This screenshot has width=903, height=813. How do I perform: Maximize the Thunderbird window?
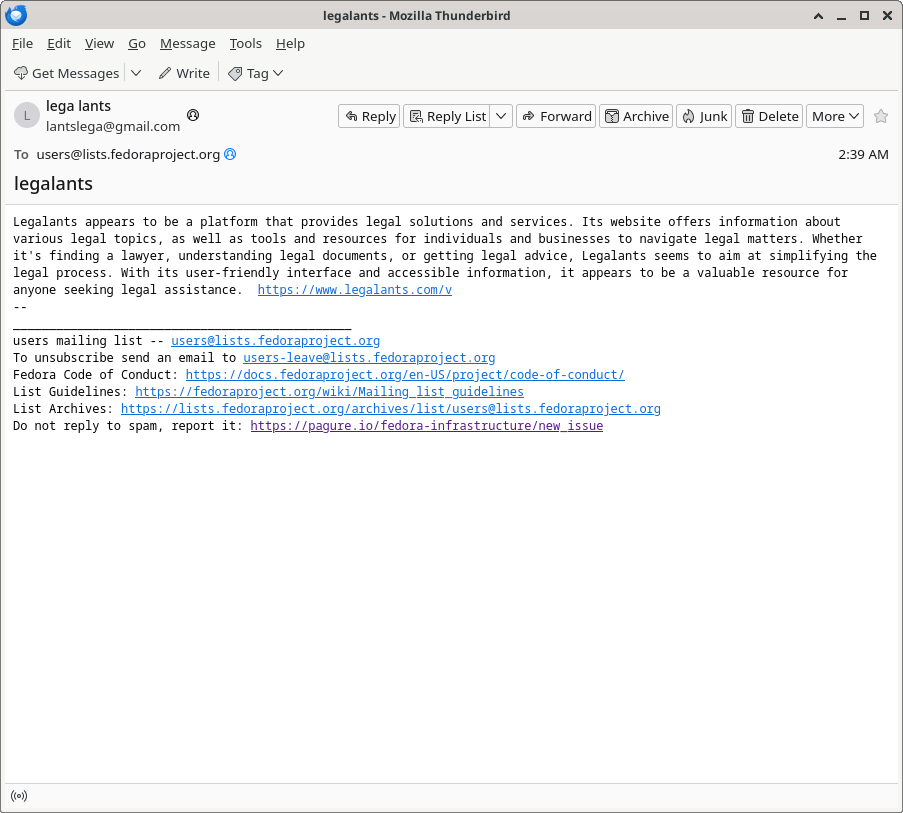point(864,16)
